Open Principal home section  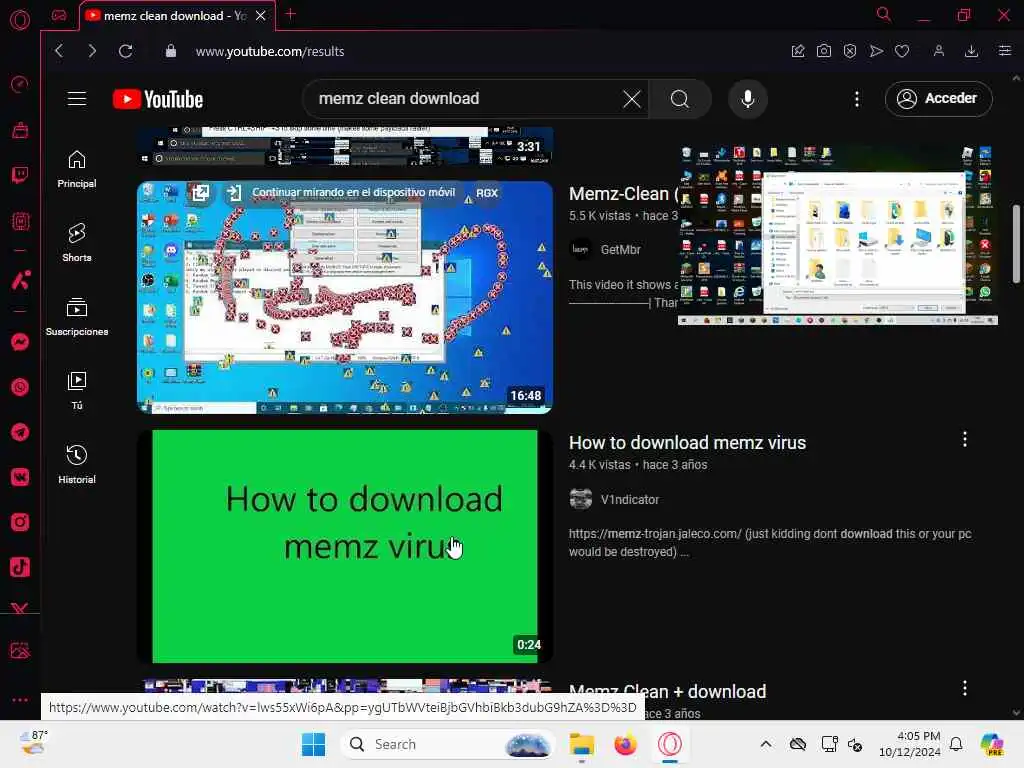coord(77,169)
